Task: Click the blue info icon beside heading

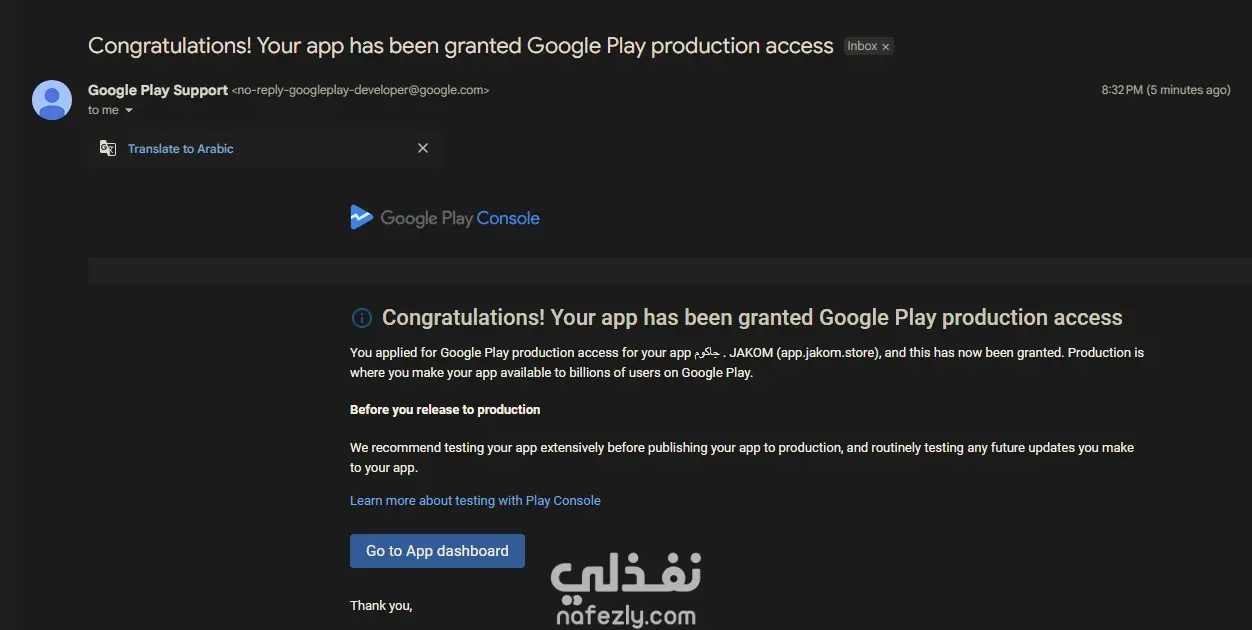Action: [361, 318]
